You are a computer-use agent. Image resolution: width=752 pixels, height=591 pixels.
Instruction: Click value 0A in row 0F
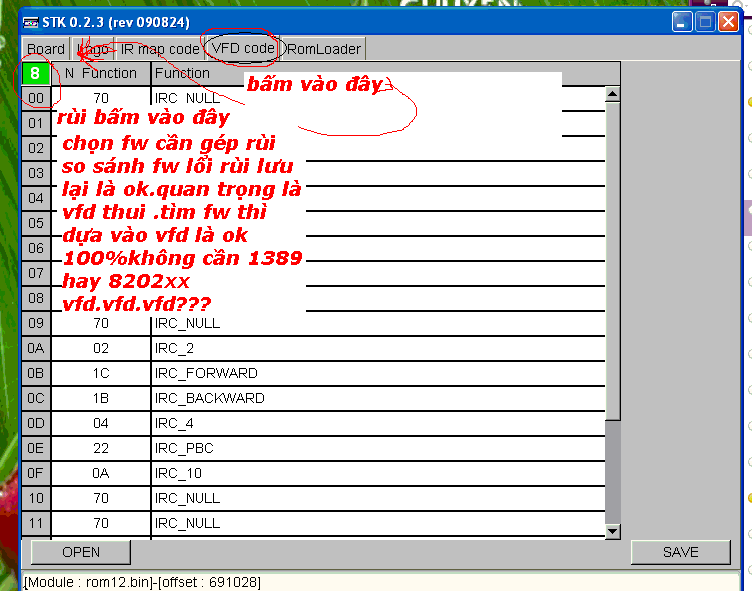101,473
